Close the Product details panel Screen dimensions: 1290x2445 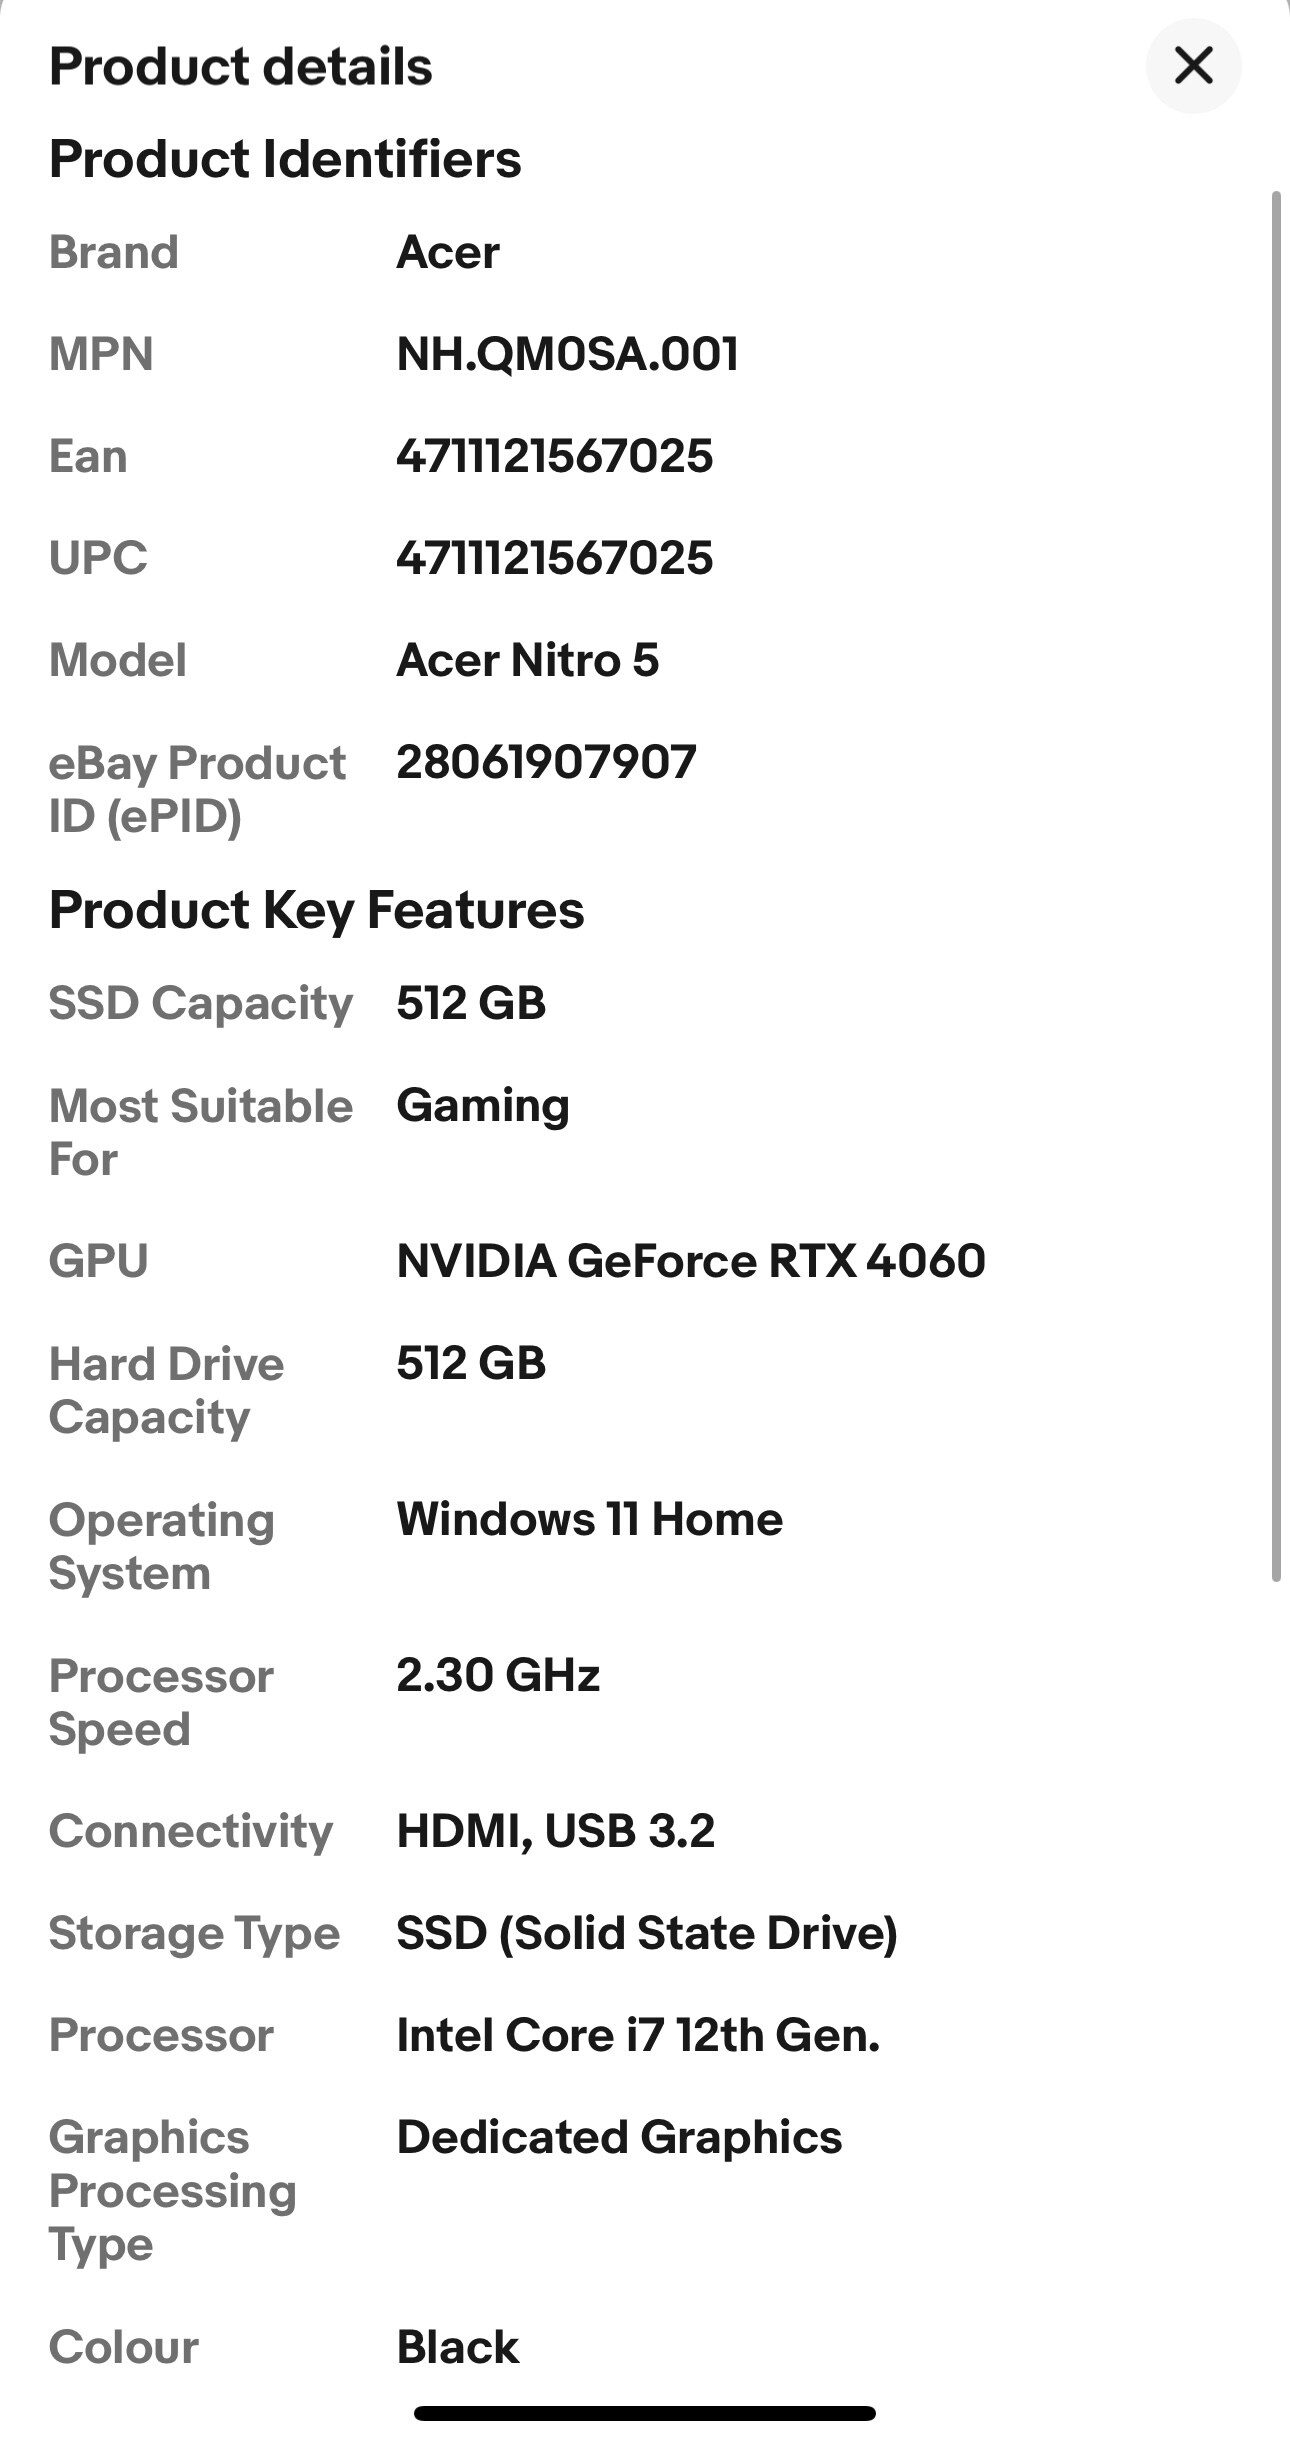tap(1193, 66)
